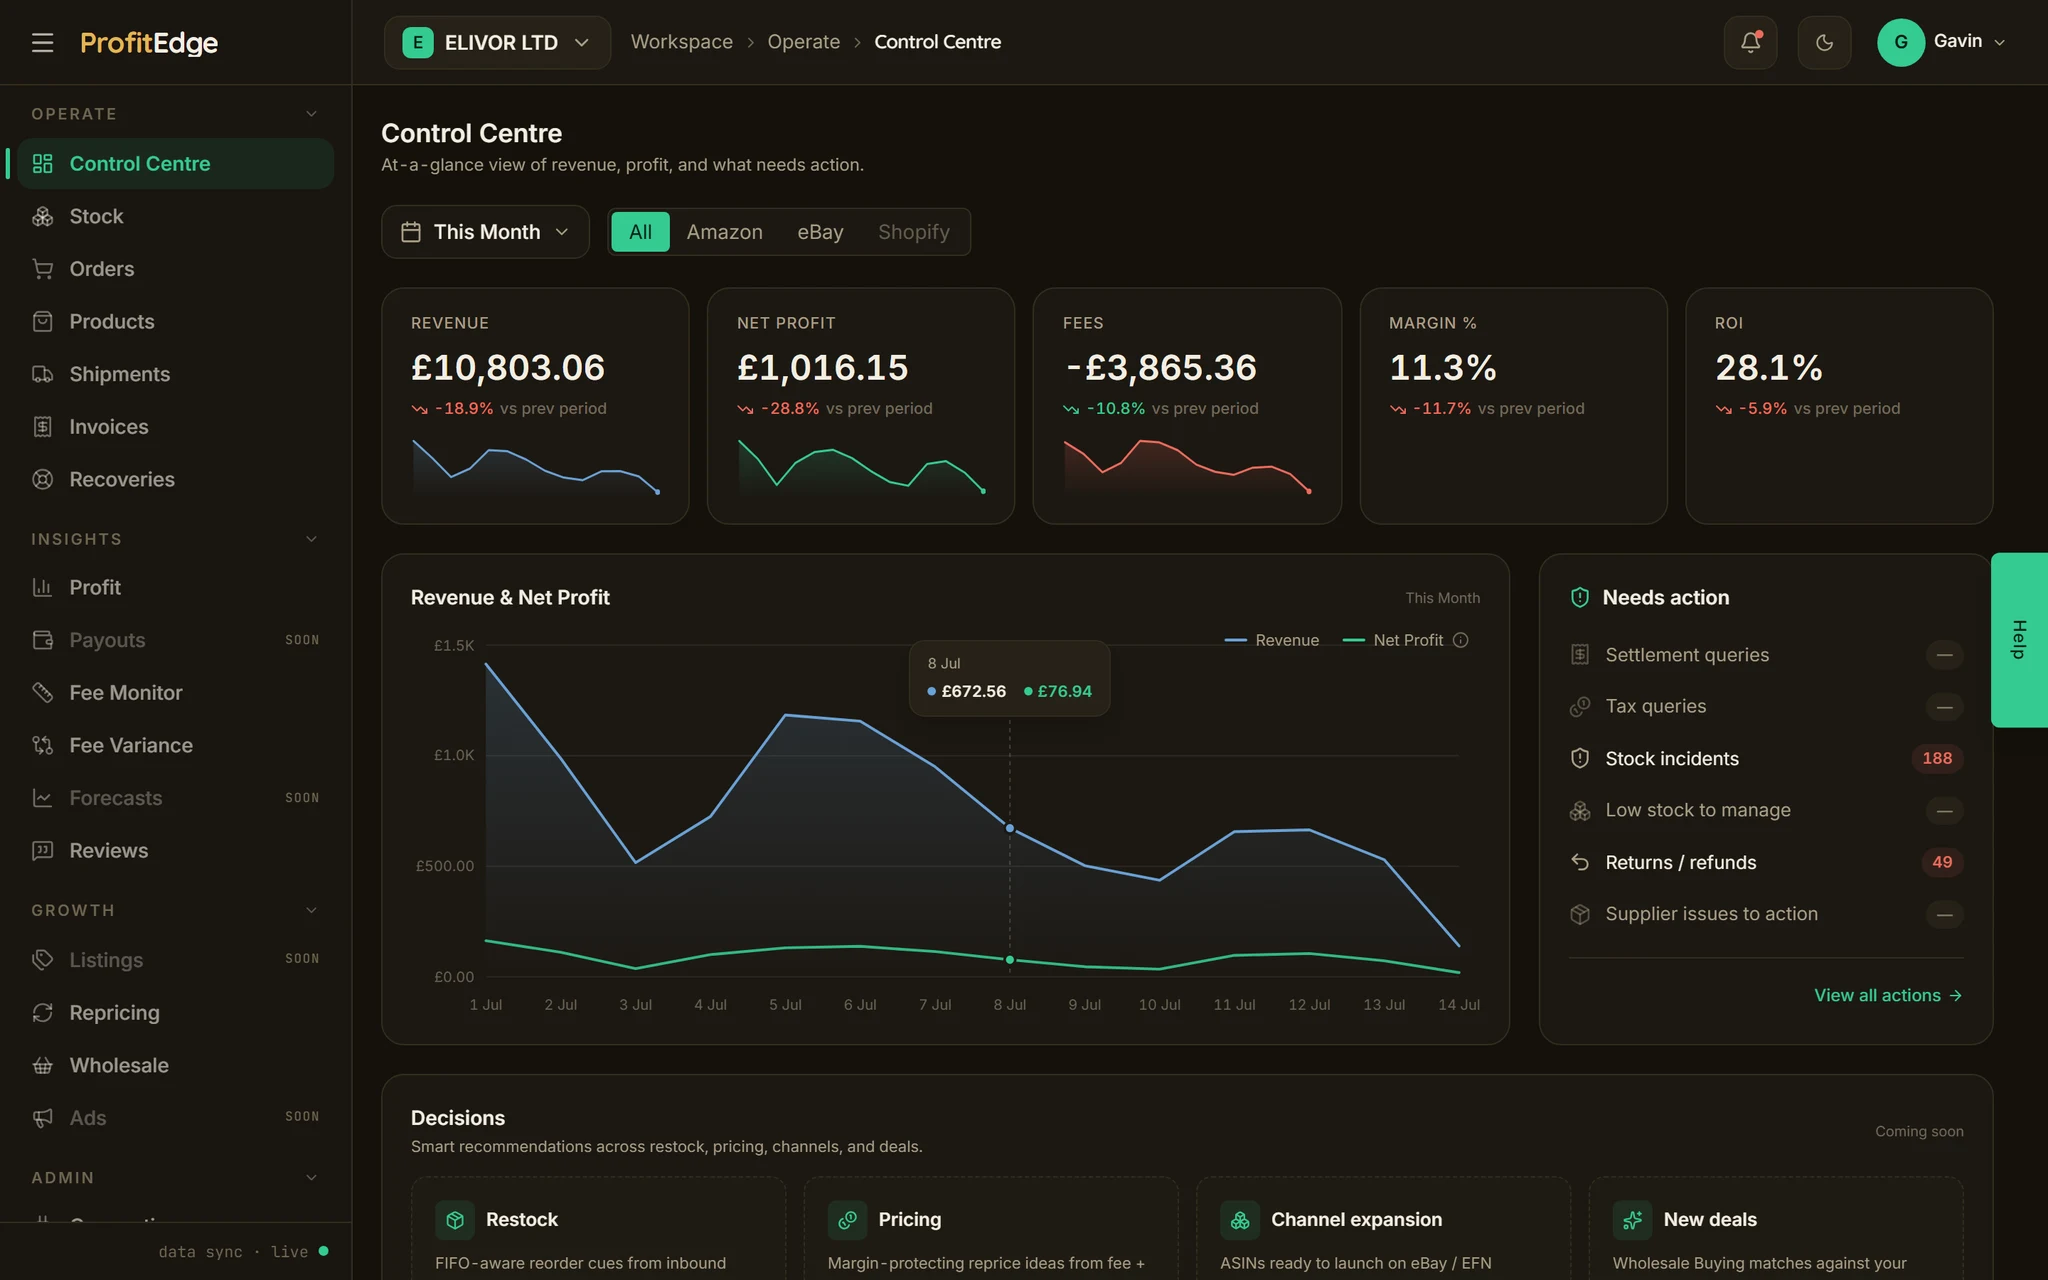Click the New deals sparkle icon
Image resolution: width=2048 pixels, height=1280 pixels.
pyautogui.click(x=1632, y=1220)
